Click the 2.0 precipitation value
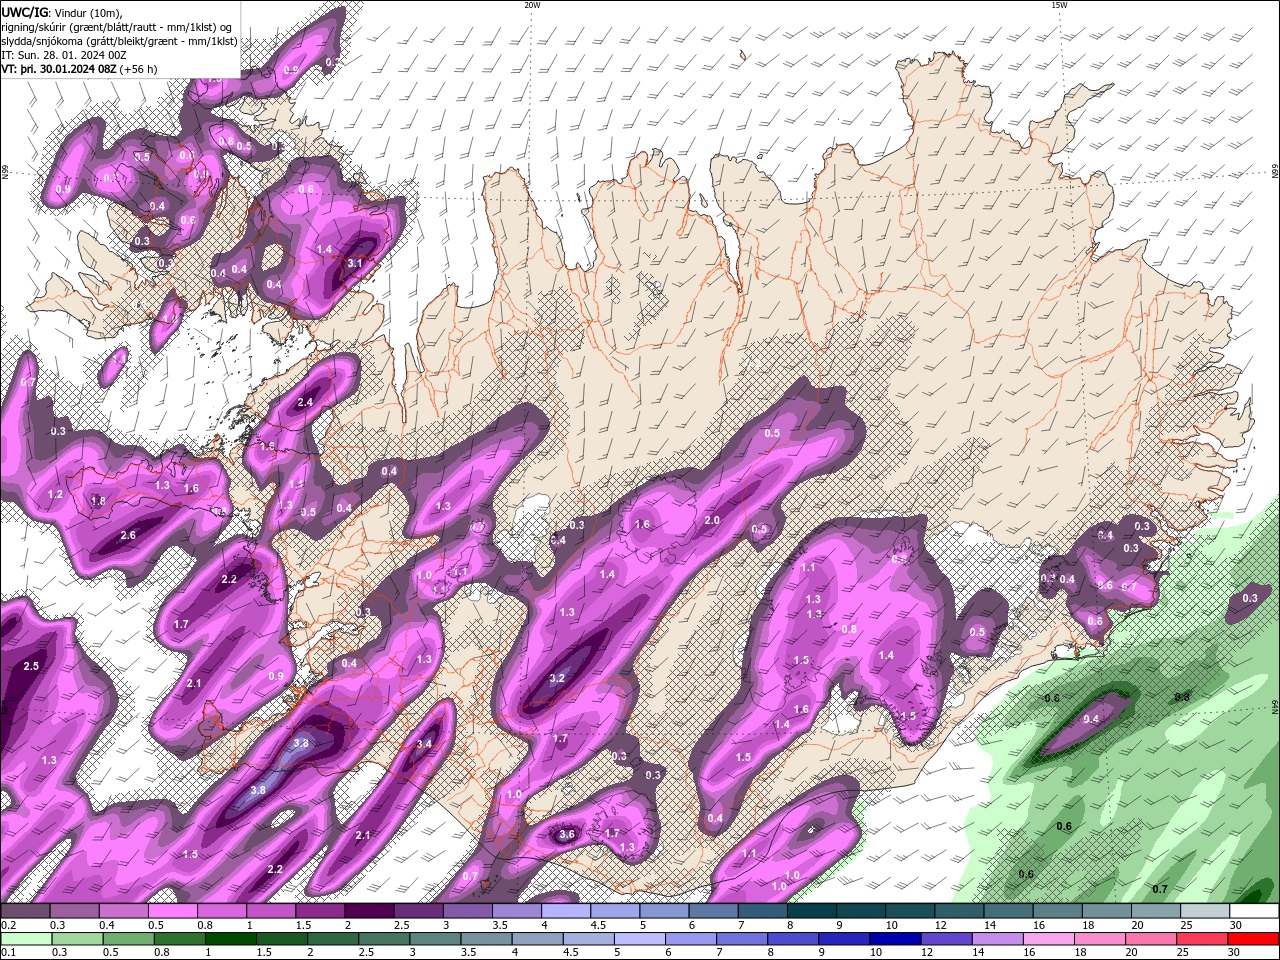Screen dimensions: 1280x960 click(x=712, y=520)
